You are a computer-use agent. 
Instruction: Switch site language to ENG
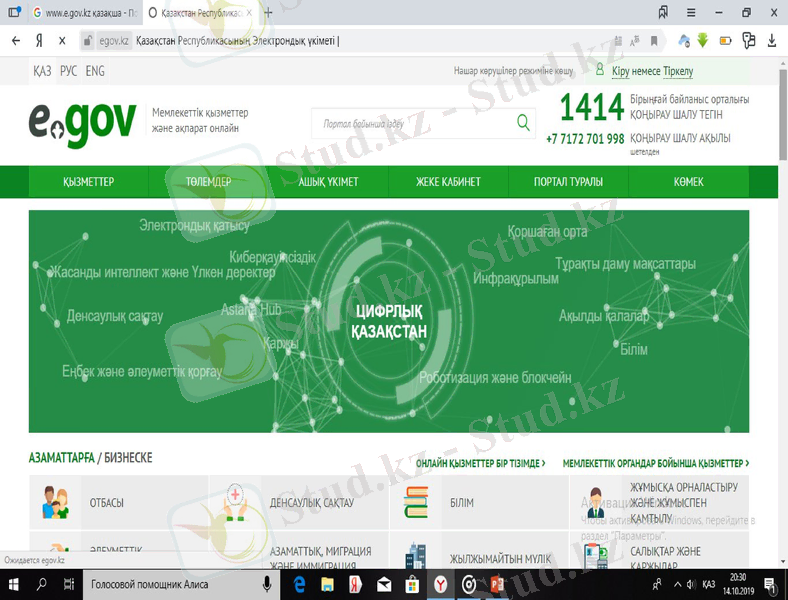95,71
